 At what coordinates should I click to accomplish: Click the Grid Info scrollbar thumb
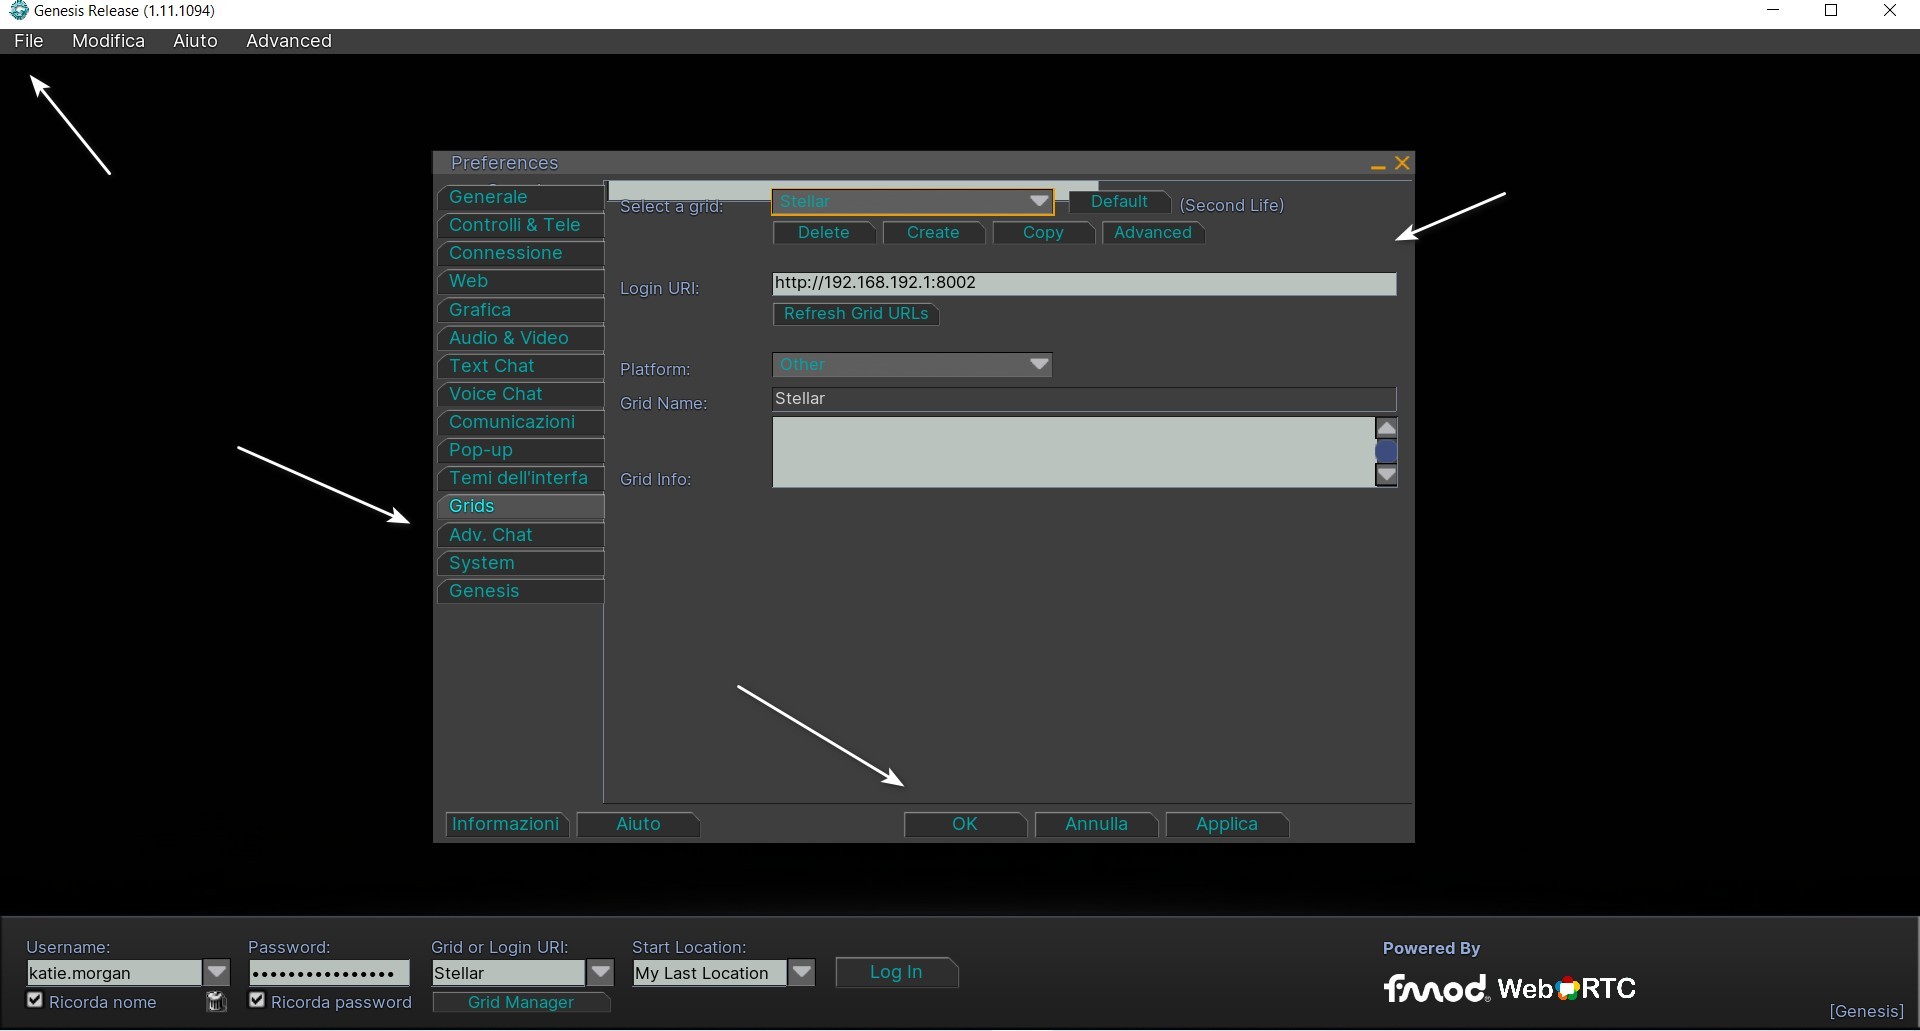(x=1386, y=452)
